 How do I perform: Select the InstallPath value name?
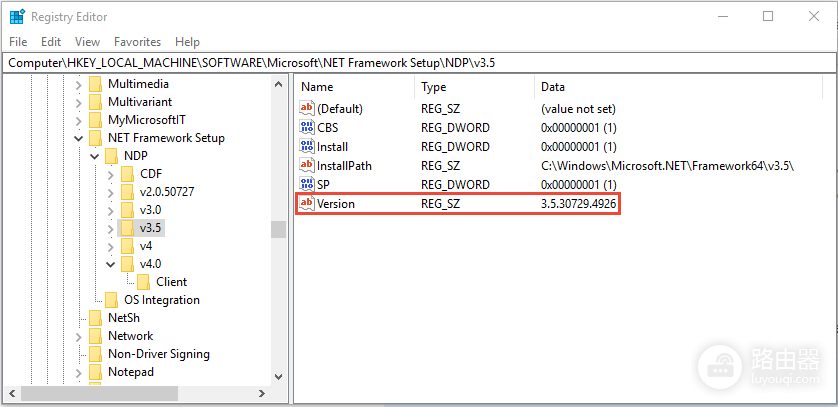pos(344,166)
